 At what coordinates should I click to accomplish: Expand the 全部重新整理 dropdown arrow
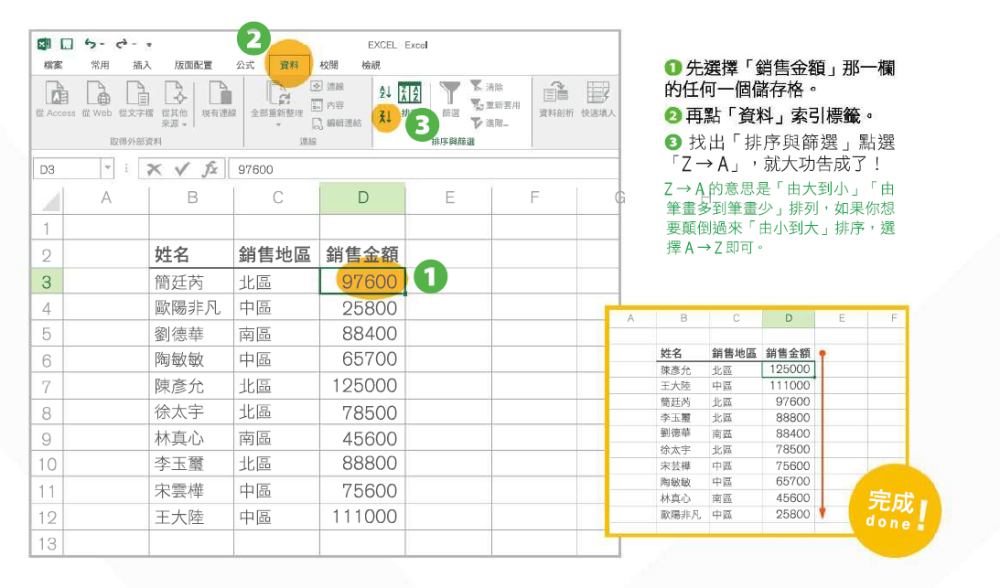pyautogui.click(x=277, y=125)
